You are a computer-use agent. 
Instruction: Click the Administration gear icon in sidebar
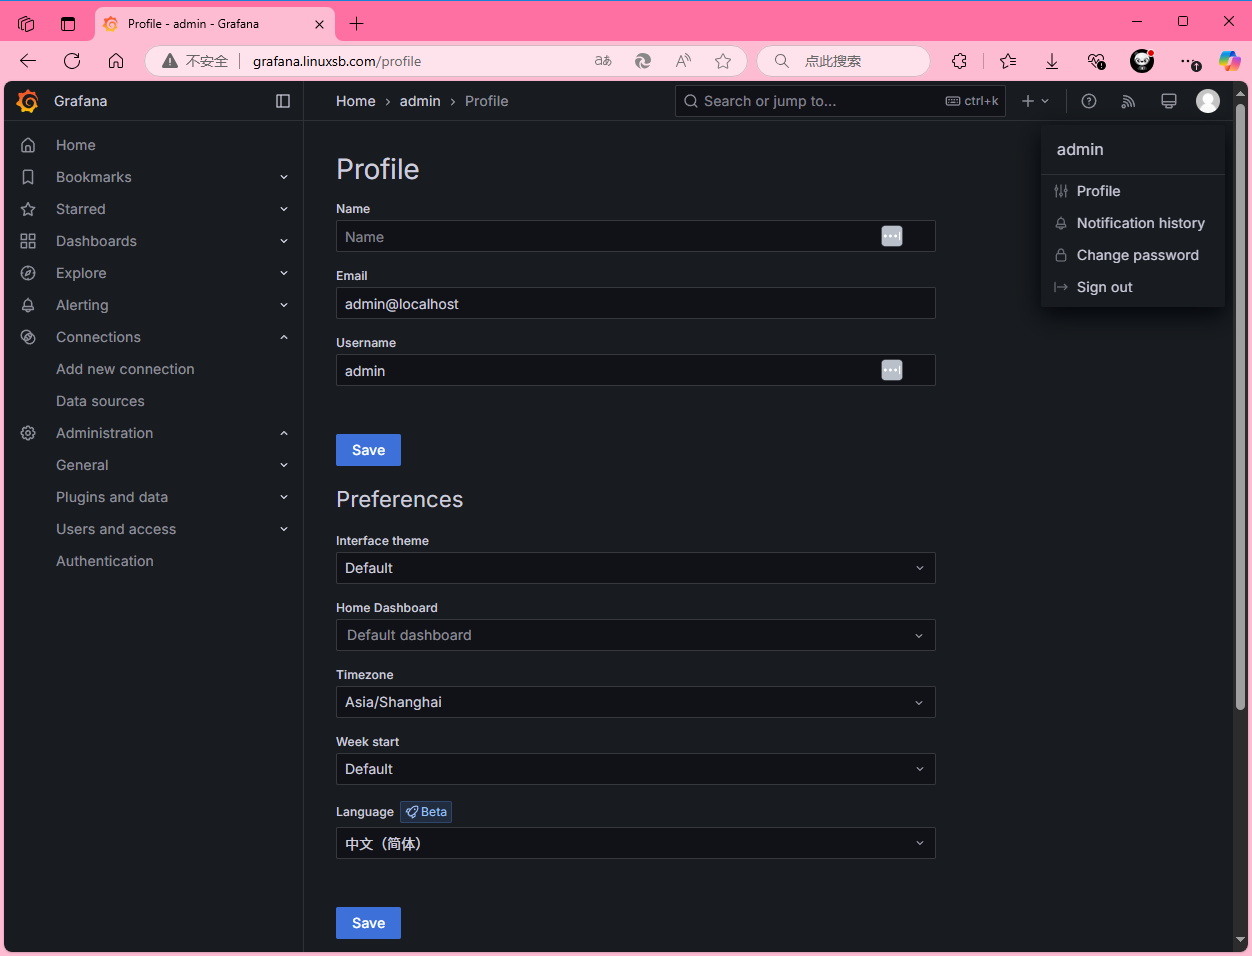28,433
